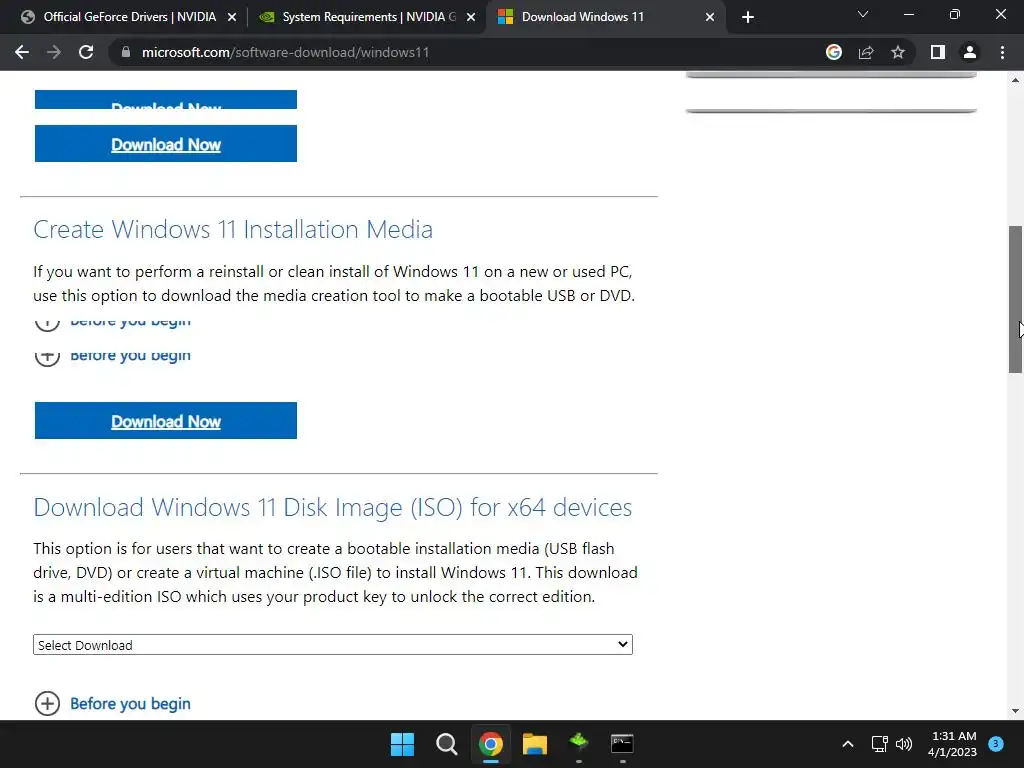This screenshot has width=1024, height=768.
Task: Open the tab search chevron
Action: click(863, 14)
